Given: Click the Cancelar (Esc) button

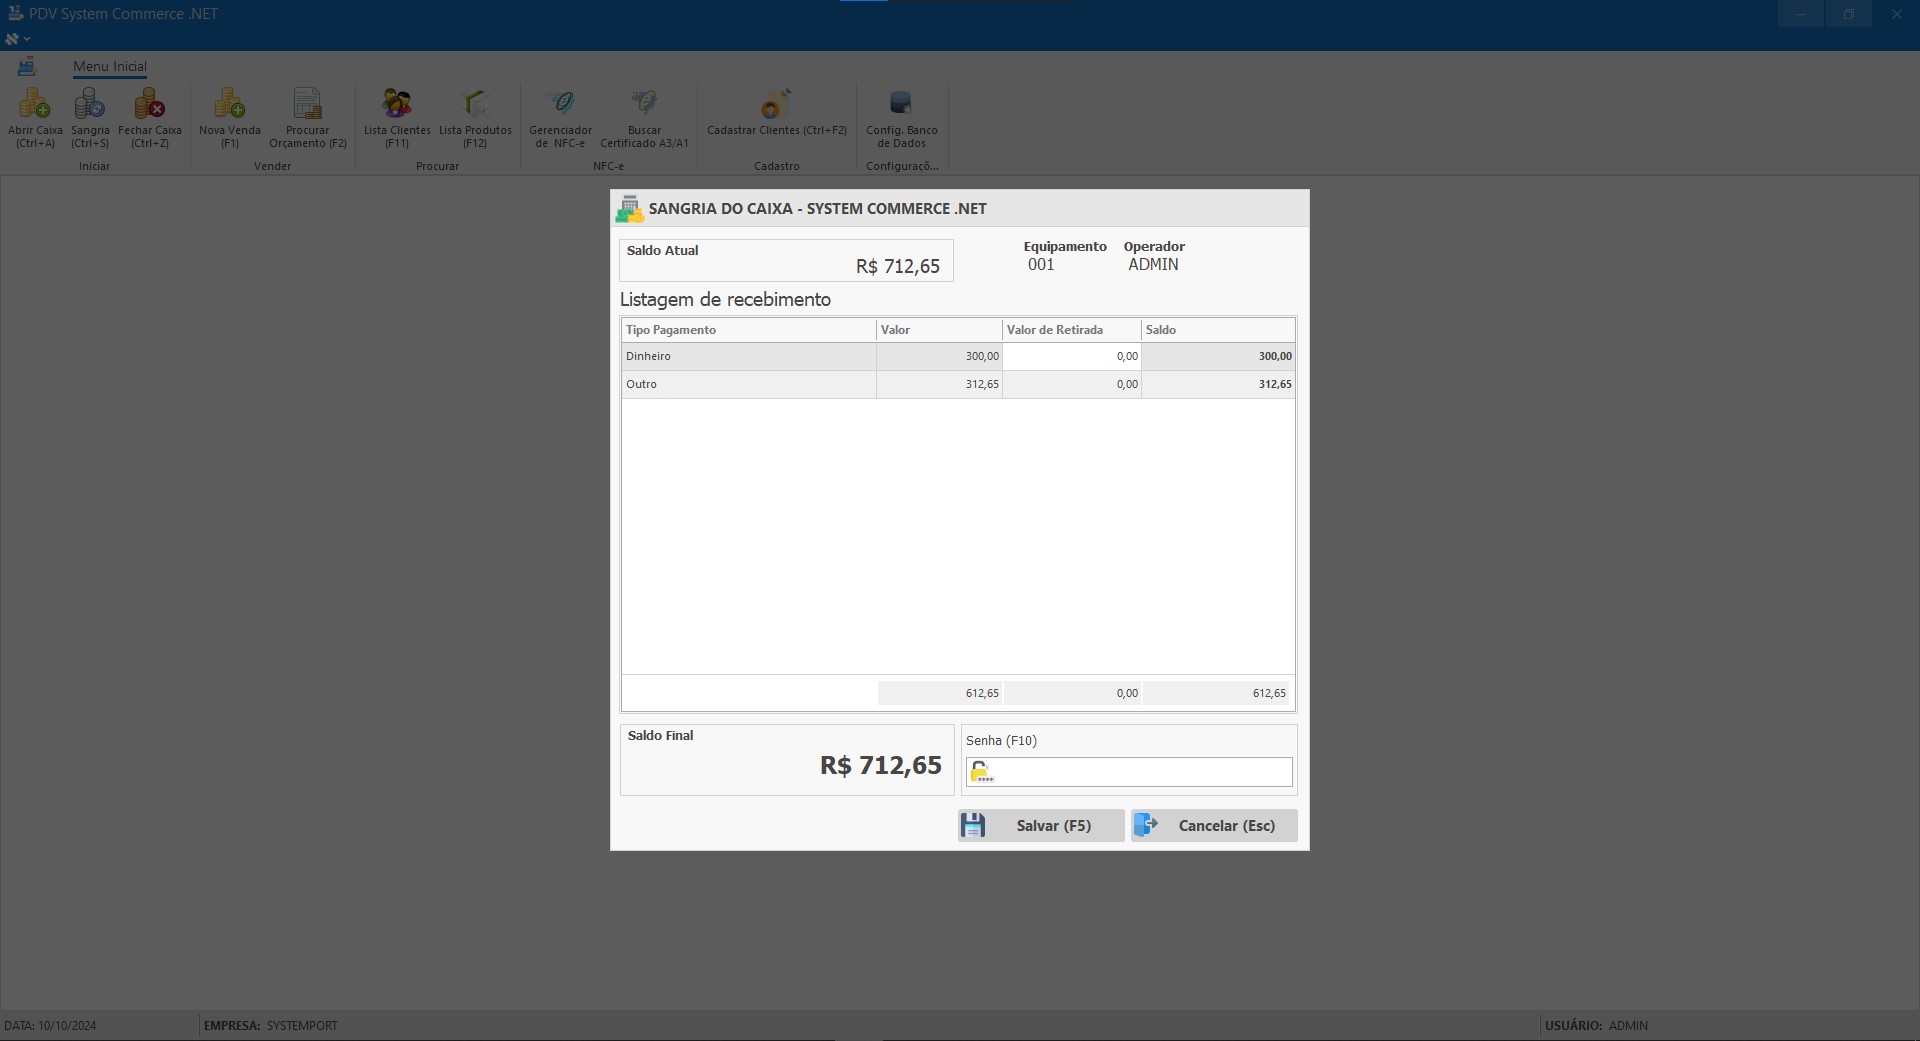Looking at the screenshot, I should 1214,825.
